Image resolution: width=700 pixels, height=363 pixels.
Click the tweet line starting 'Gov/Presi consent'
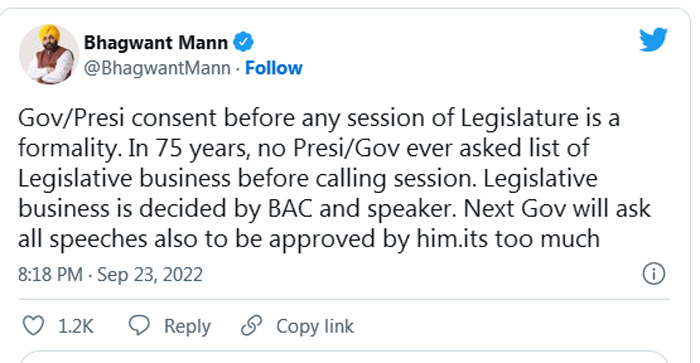(x=319, y=119)
